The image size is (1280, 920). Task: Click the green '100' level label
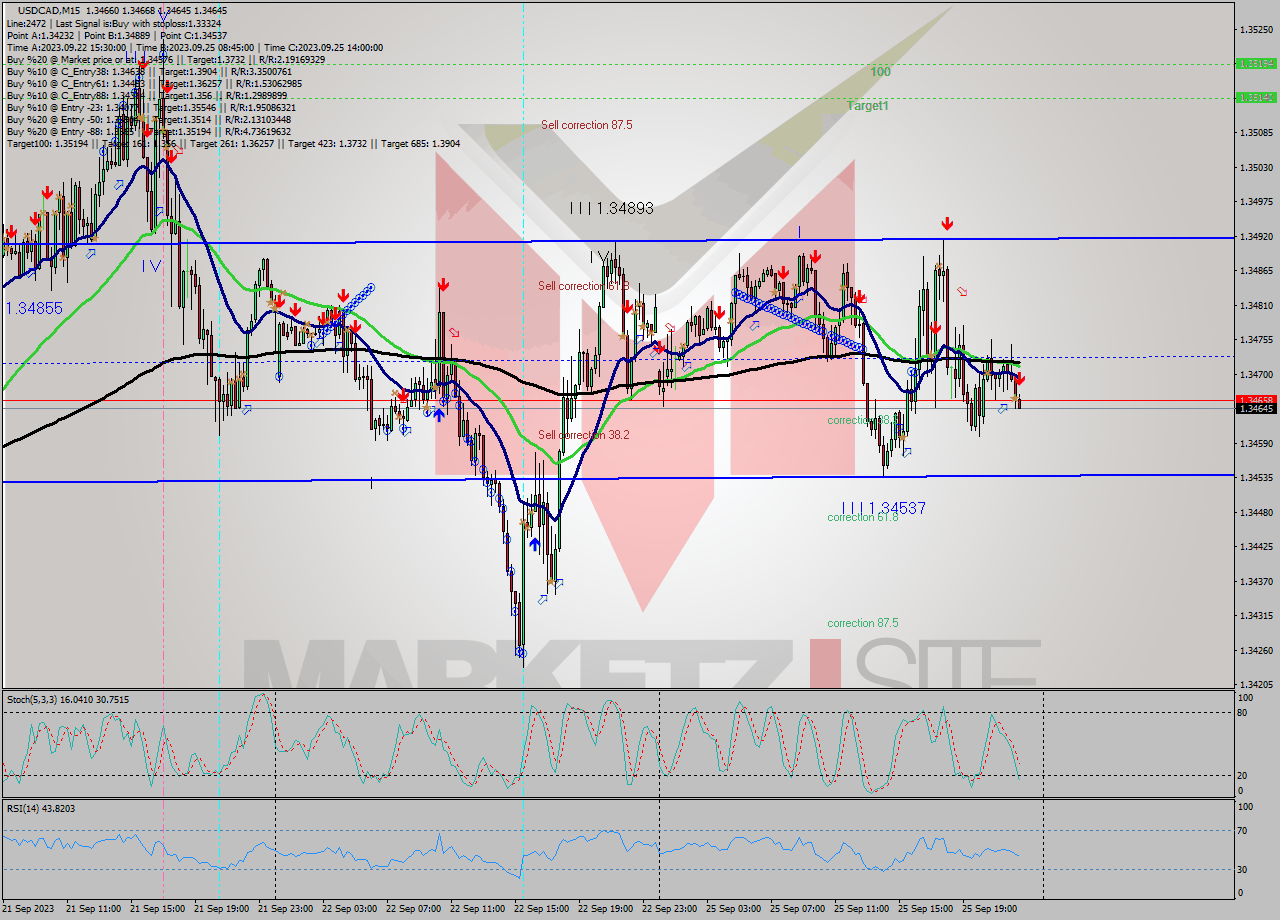coord(880,72)
